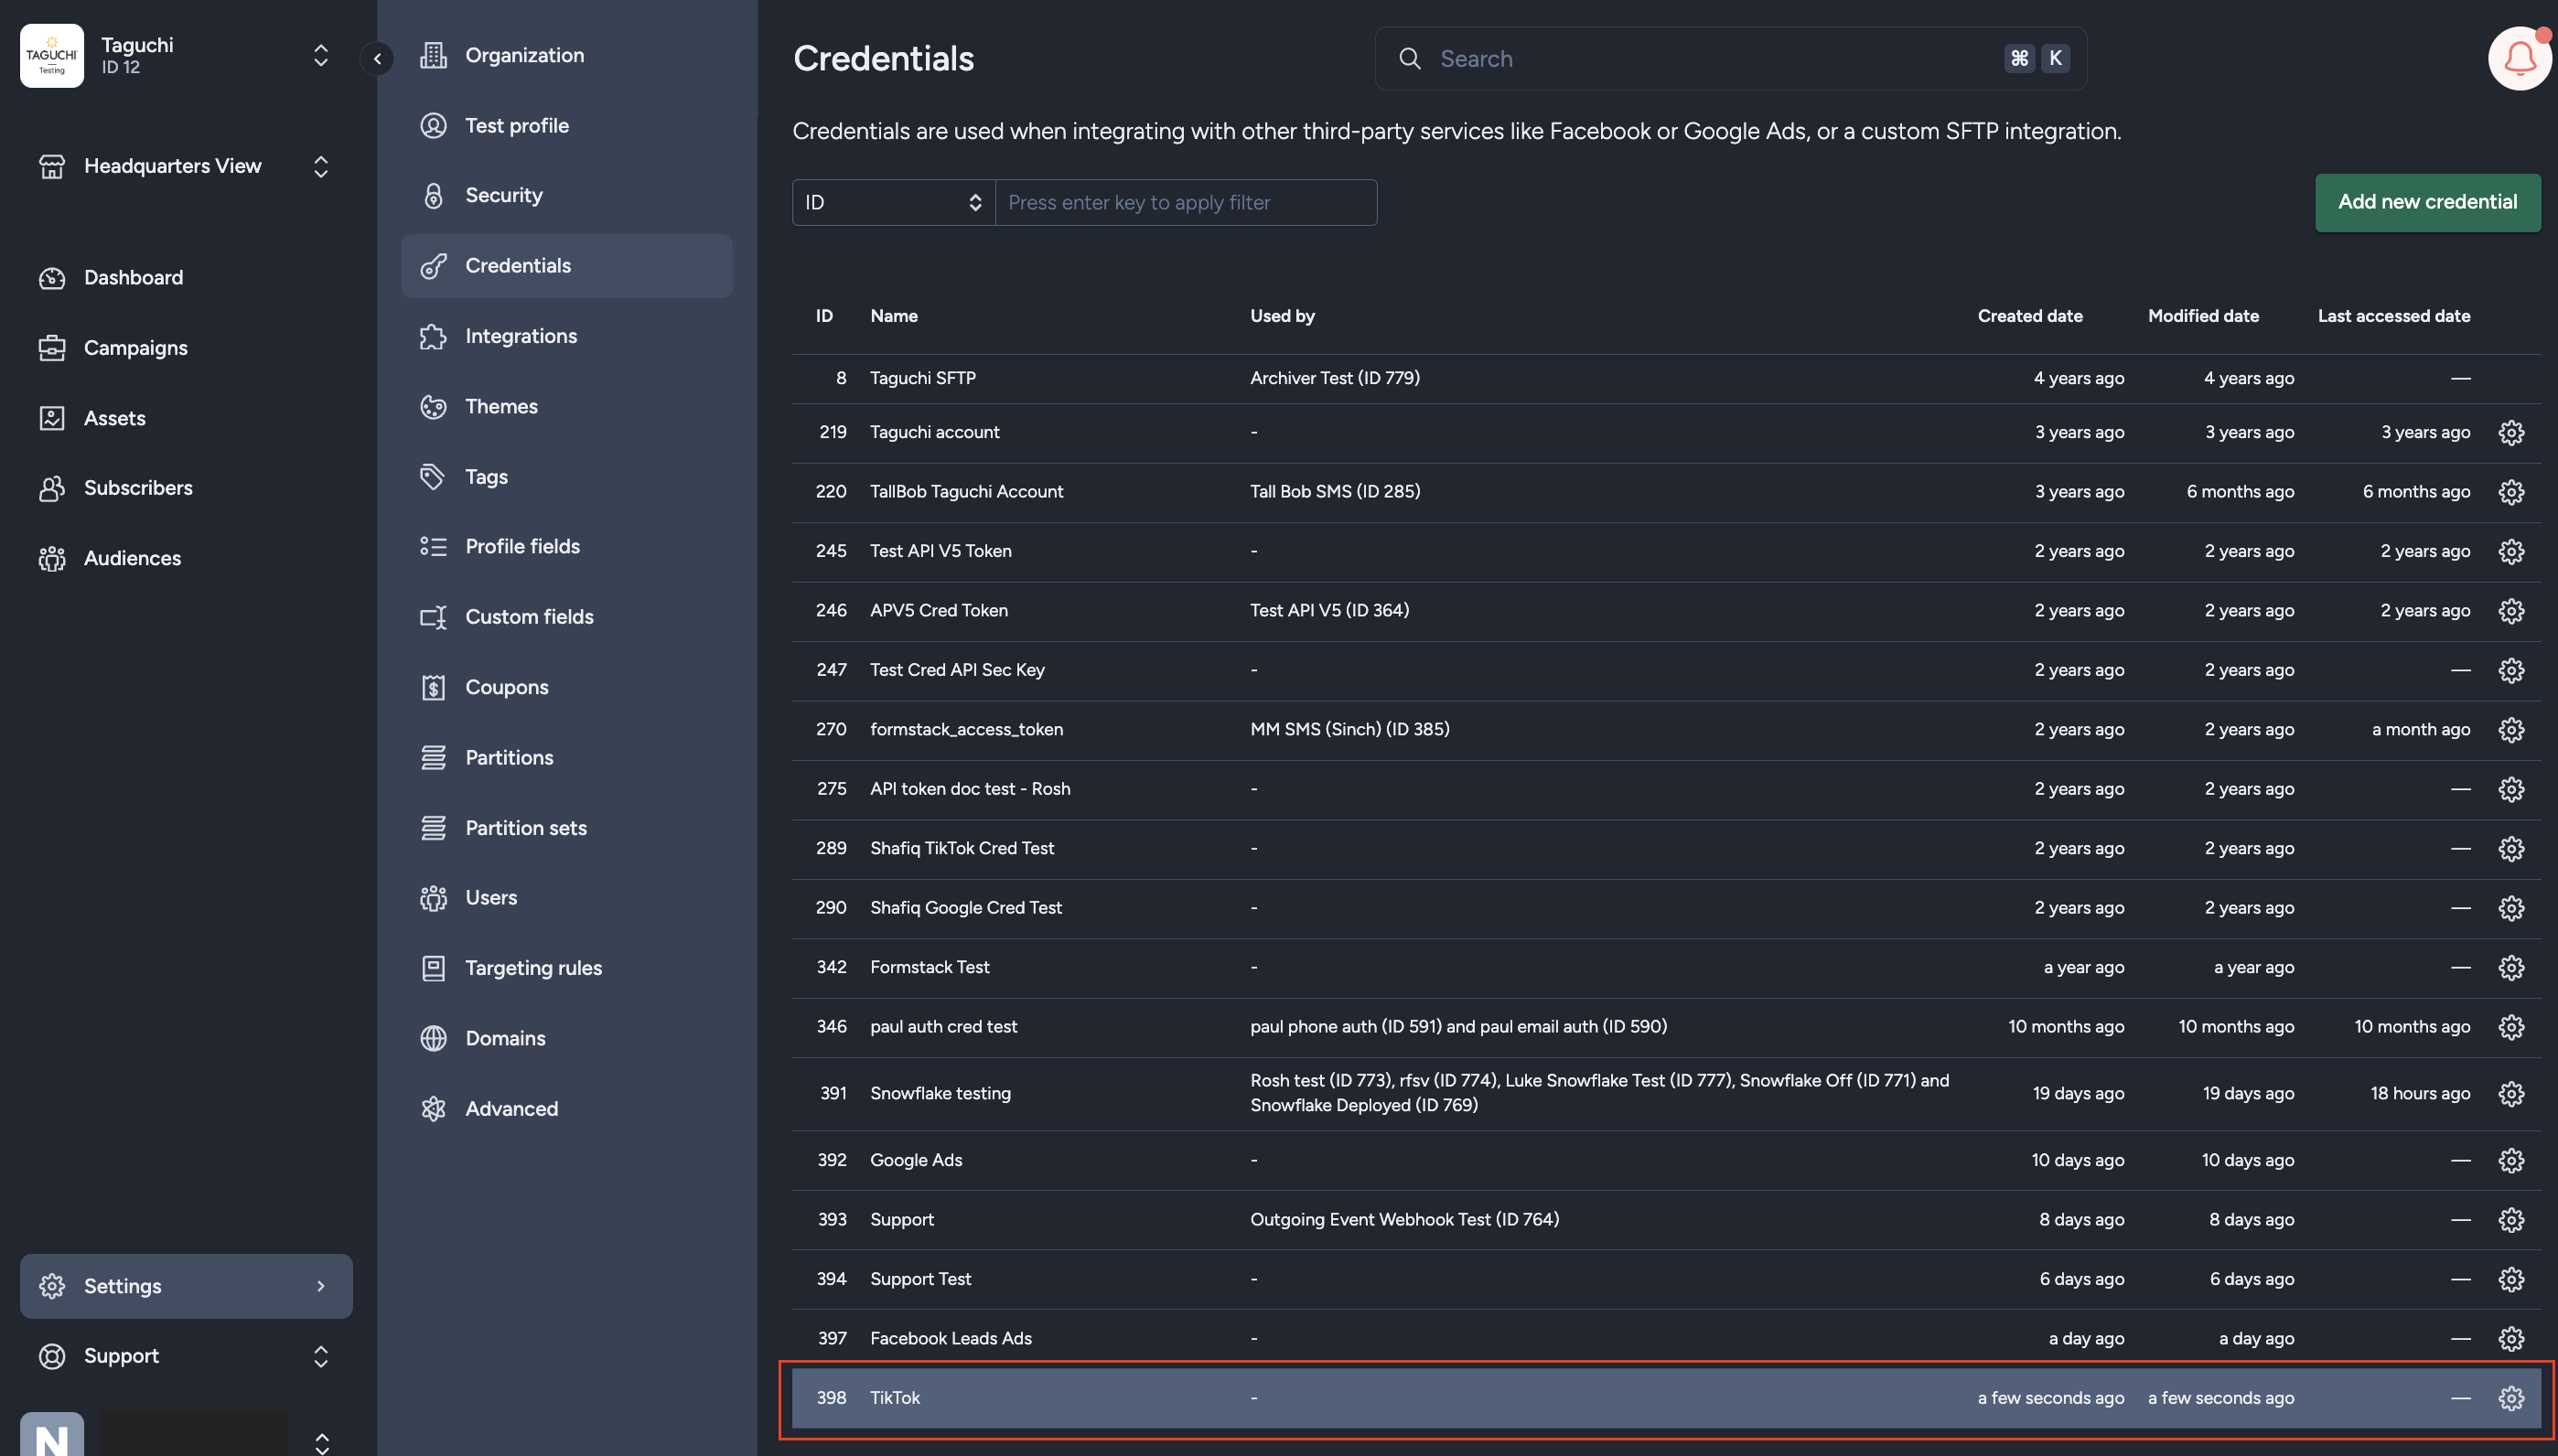Open gear menu for Google Ads credential
Image resolution: width=2558 pixels, height=1456 pixels.
(x=2511, y=1160)
